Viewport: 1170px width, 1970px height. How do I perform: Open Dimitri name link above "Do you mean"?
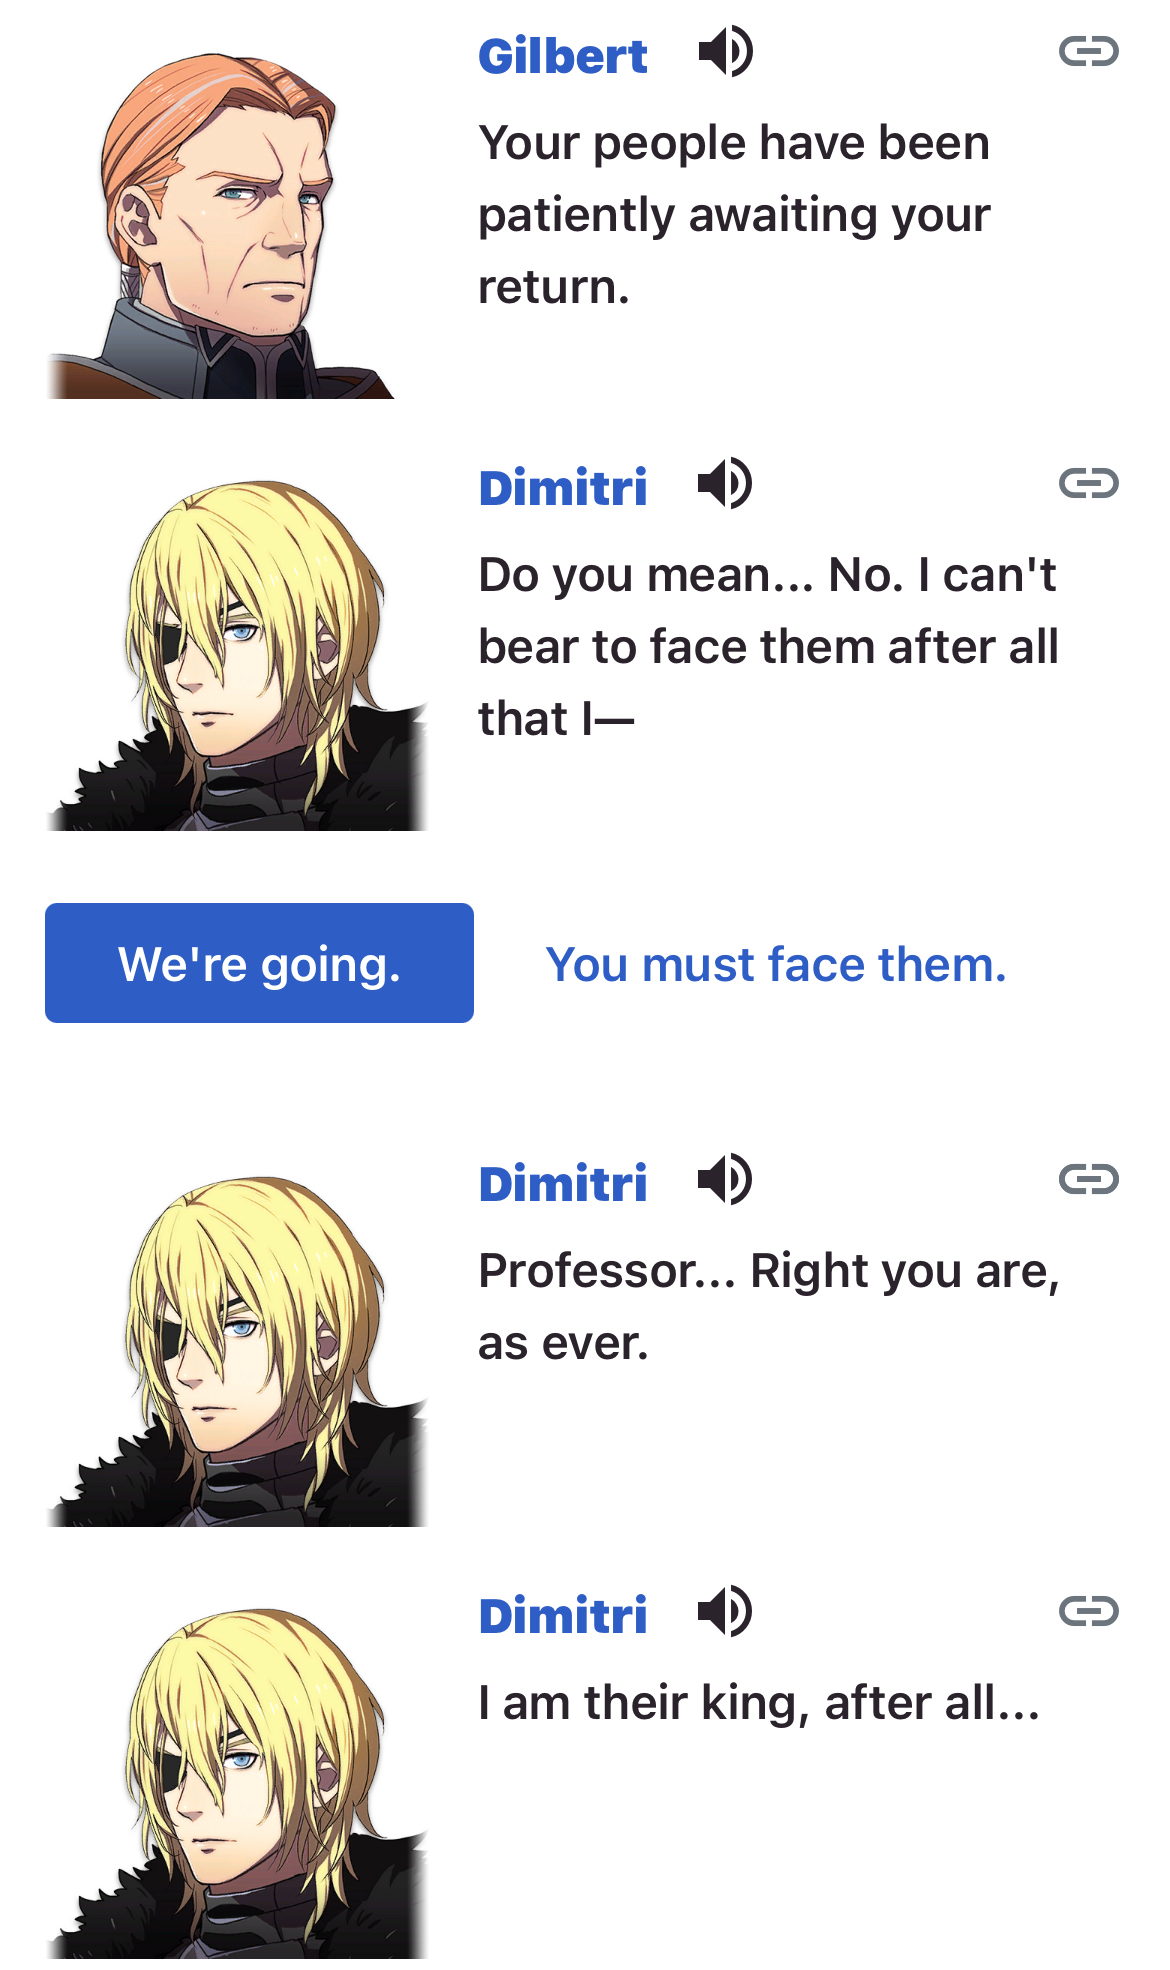(x=563, y=488)
